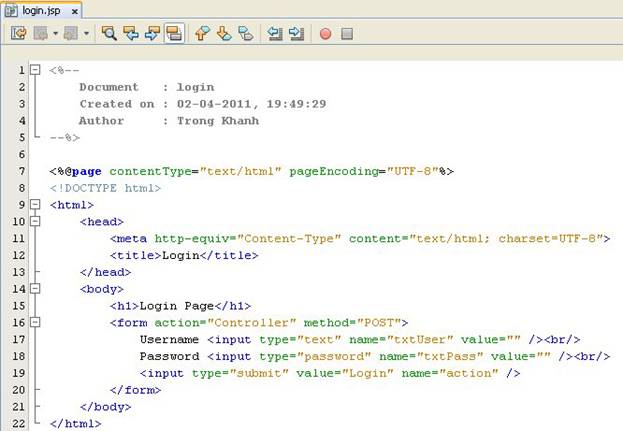Click line number 22 in gutter

click(x=19, y=423)
